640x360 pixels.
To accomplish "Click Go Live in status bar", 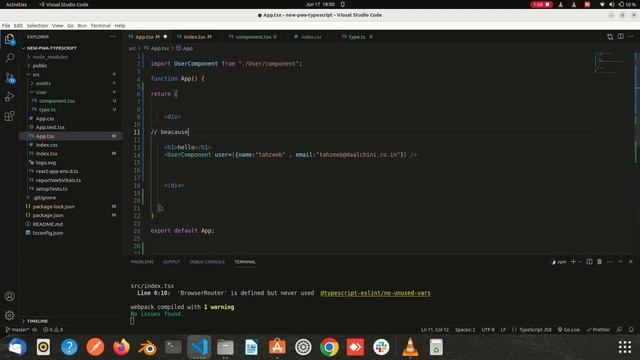I will (x=569, y=329).
